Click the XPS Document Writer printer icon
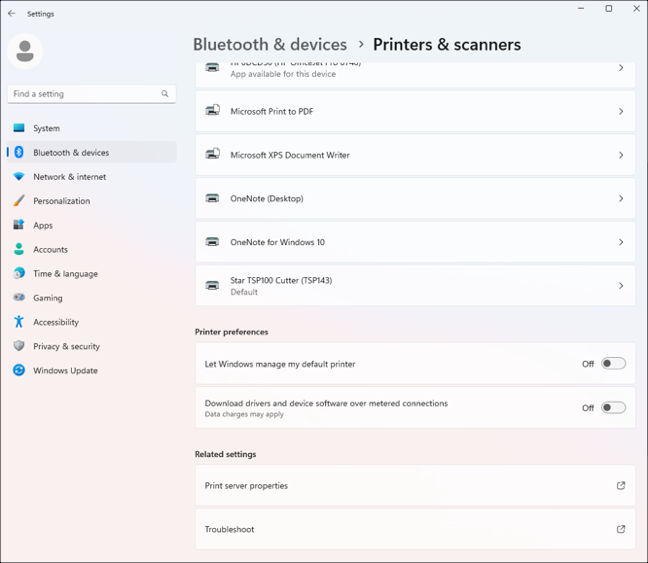 click(x=212, y=155)
